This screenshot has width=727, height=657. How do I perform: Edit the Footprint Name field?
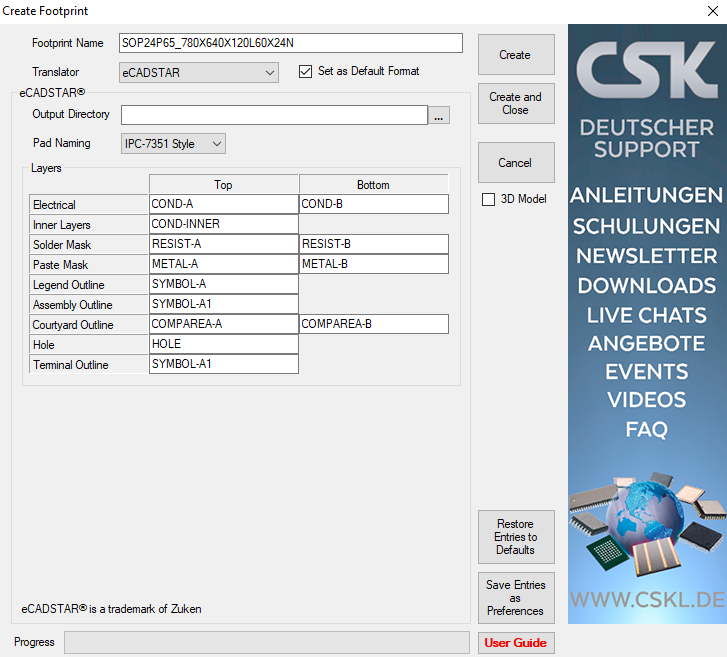pos(291,43)
